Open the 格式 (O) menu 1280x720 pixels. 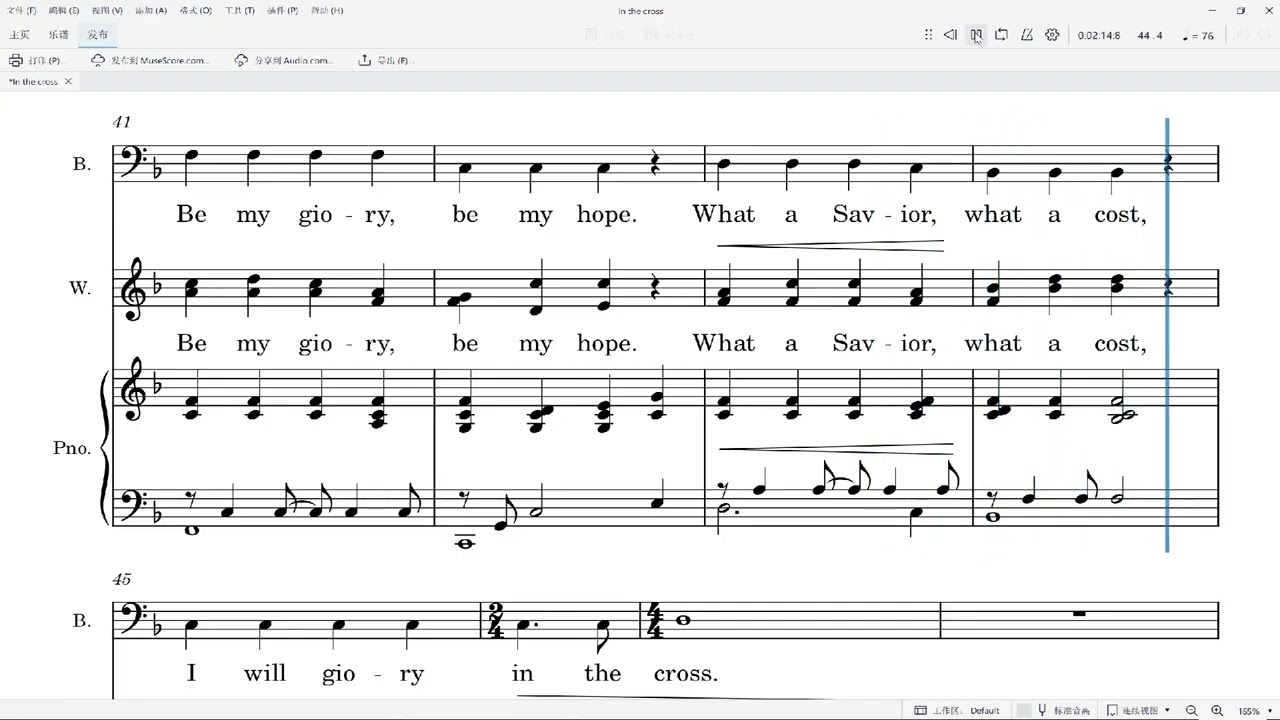click(195, 10)
